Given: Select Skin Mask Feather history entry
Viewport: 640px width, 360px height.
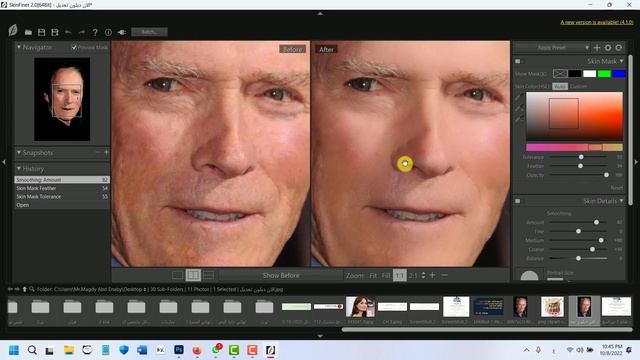Looking at the screenshot, I should click(62, 188).
